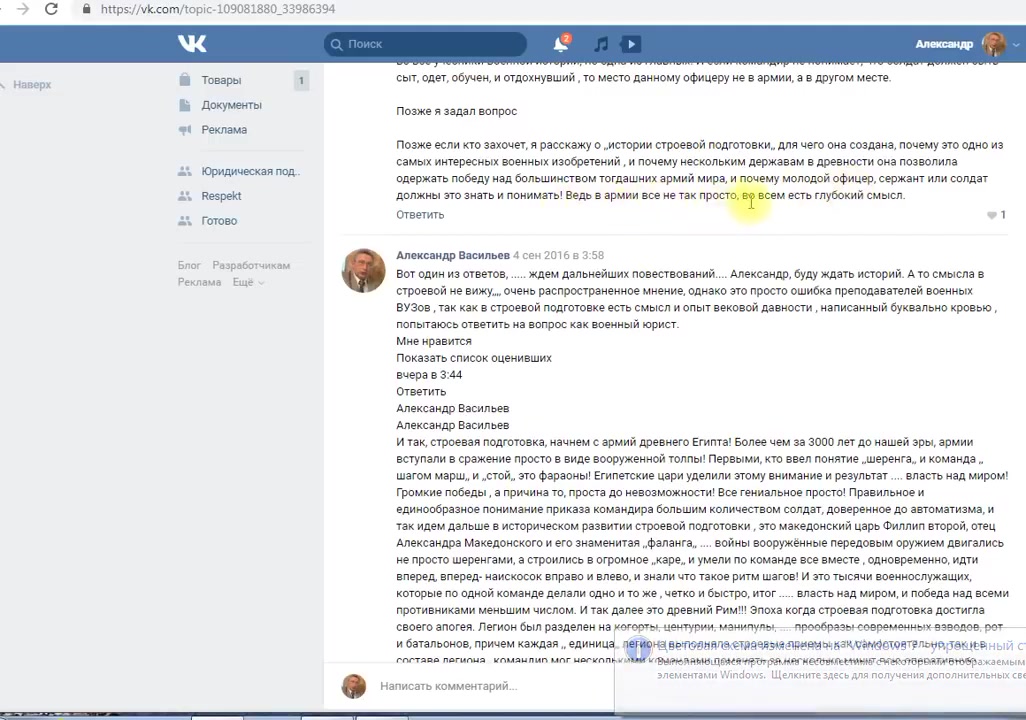This screenshot has width=1026, height=720.
Task: Click the Готово group icon
Action: point(185,221)
